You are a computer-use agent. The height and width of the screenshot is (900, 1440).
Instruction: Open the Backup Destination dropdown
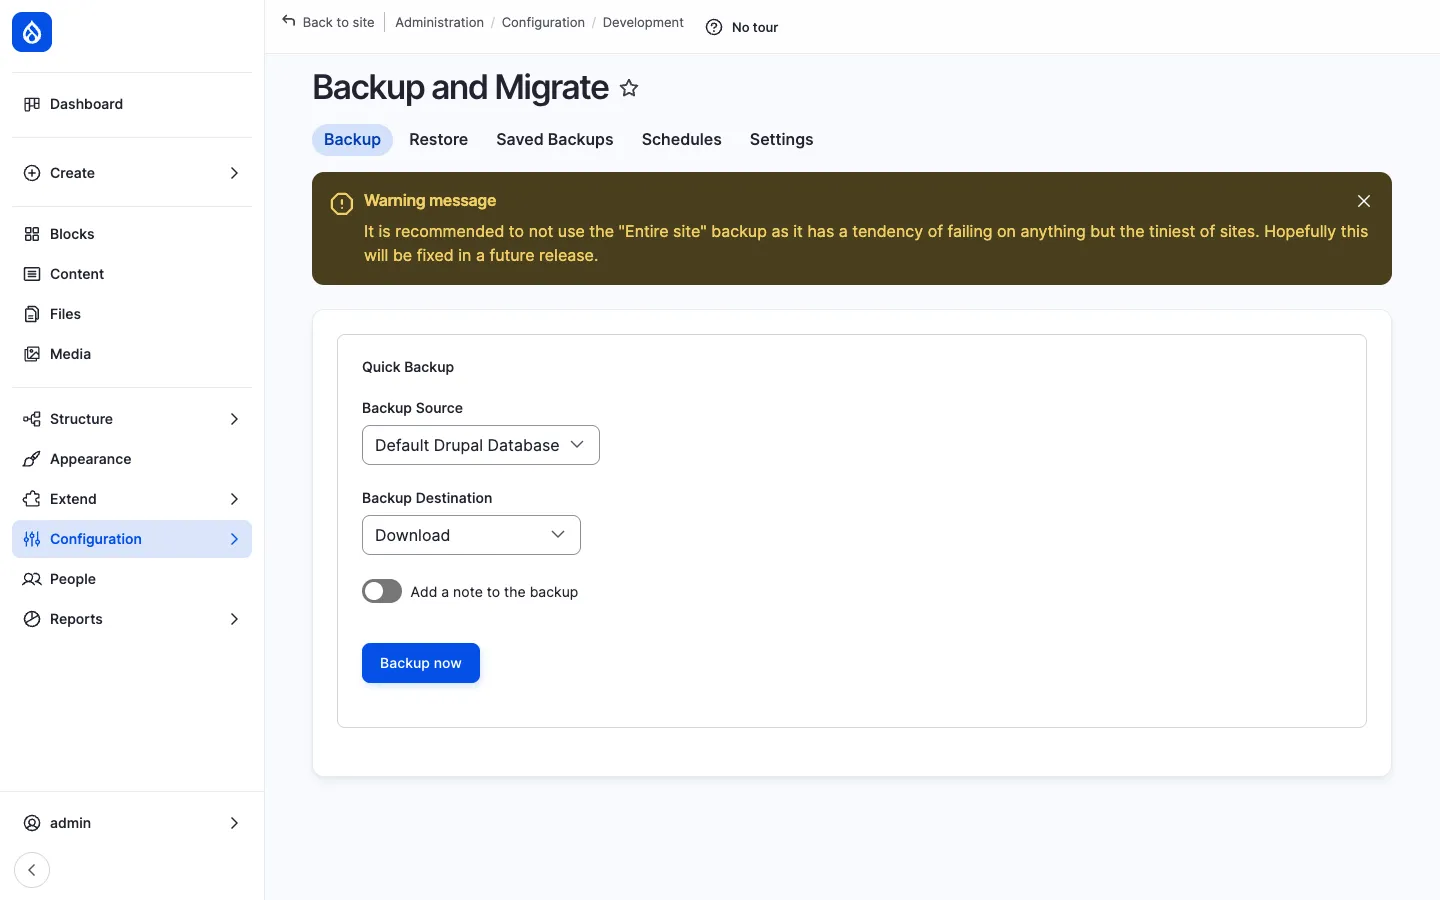point(471,535)
